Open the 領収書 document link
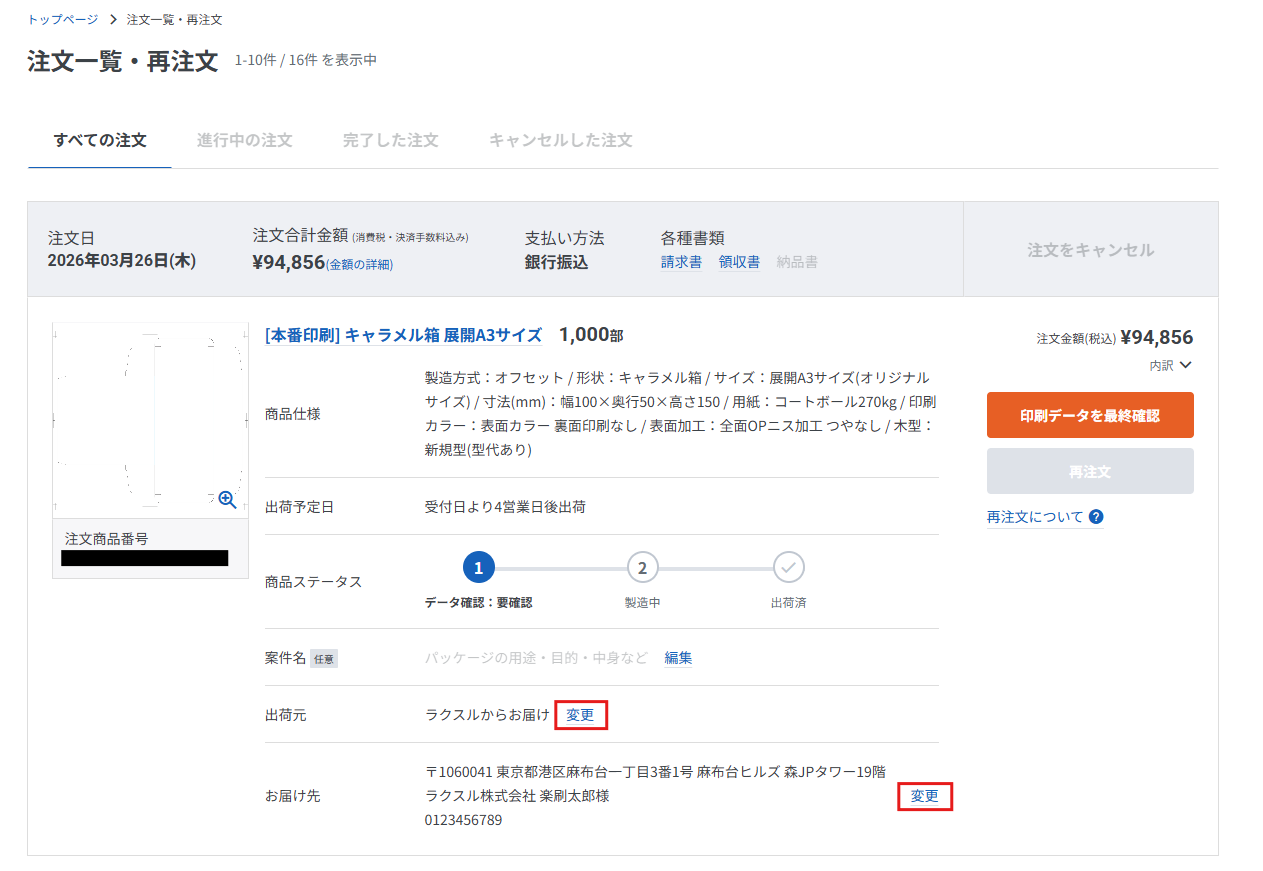The height and width of the screenshot is (871, 1263). (739, 262)
